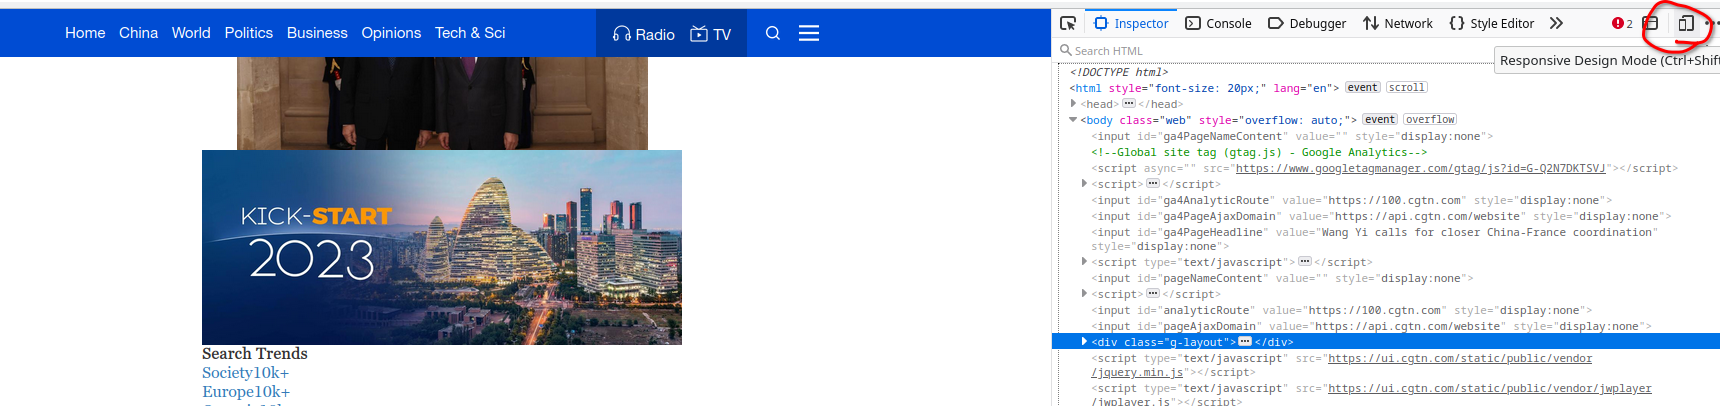Go to Home in site navigation
Screen dimensions: 1720x406
tap(85, 33)
